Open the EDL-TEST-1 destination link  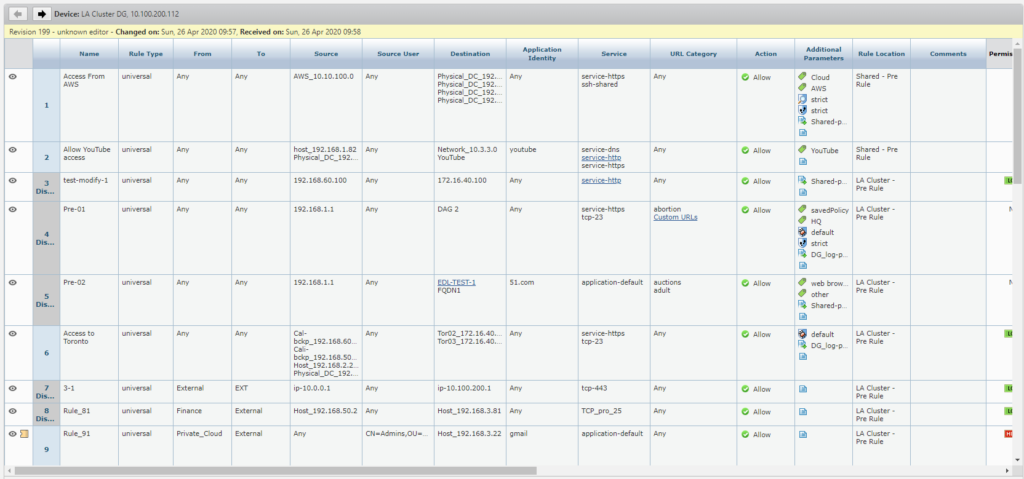coord(456,283)
